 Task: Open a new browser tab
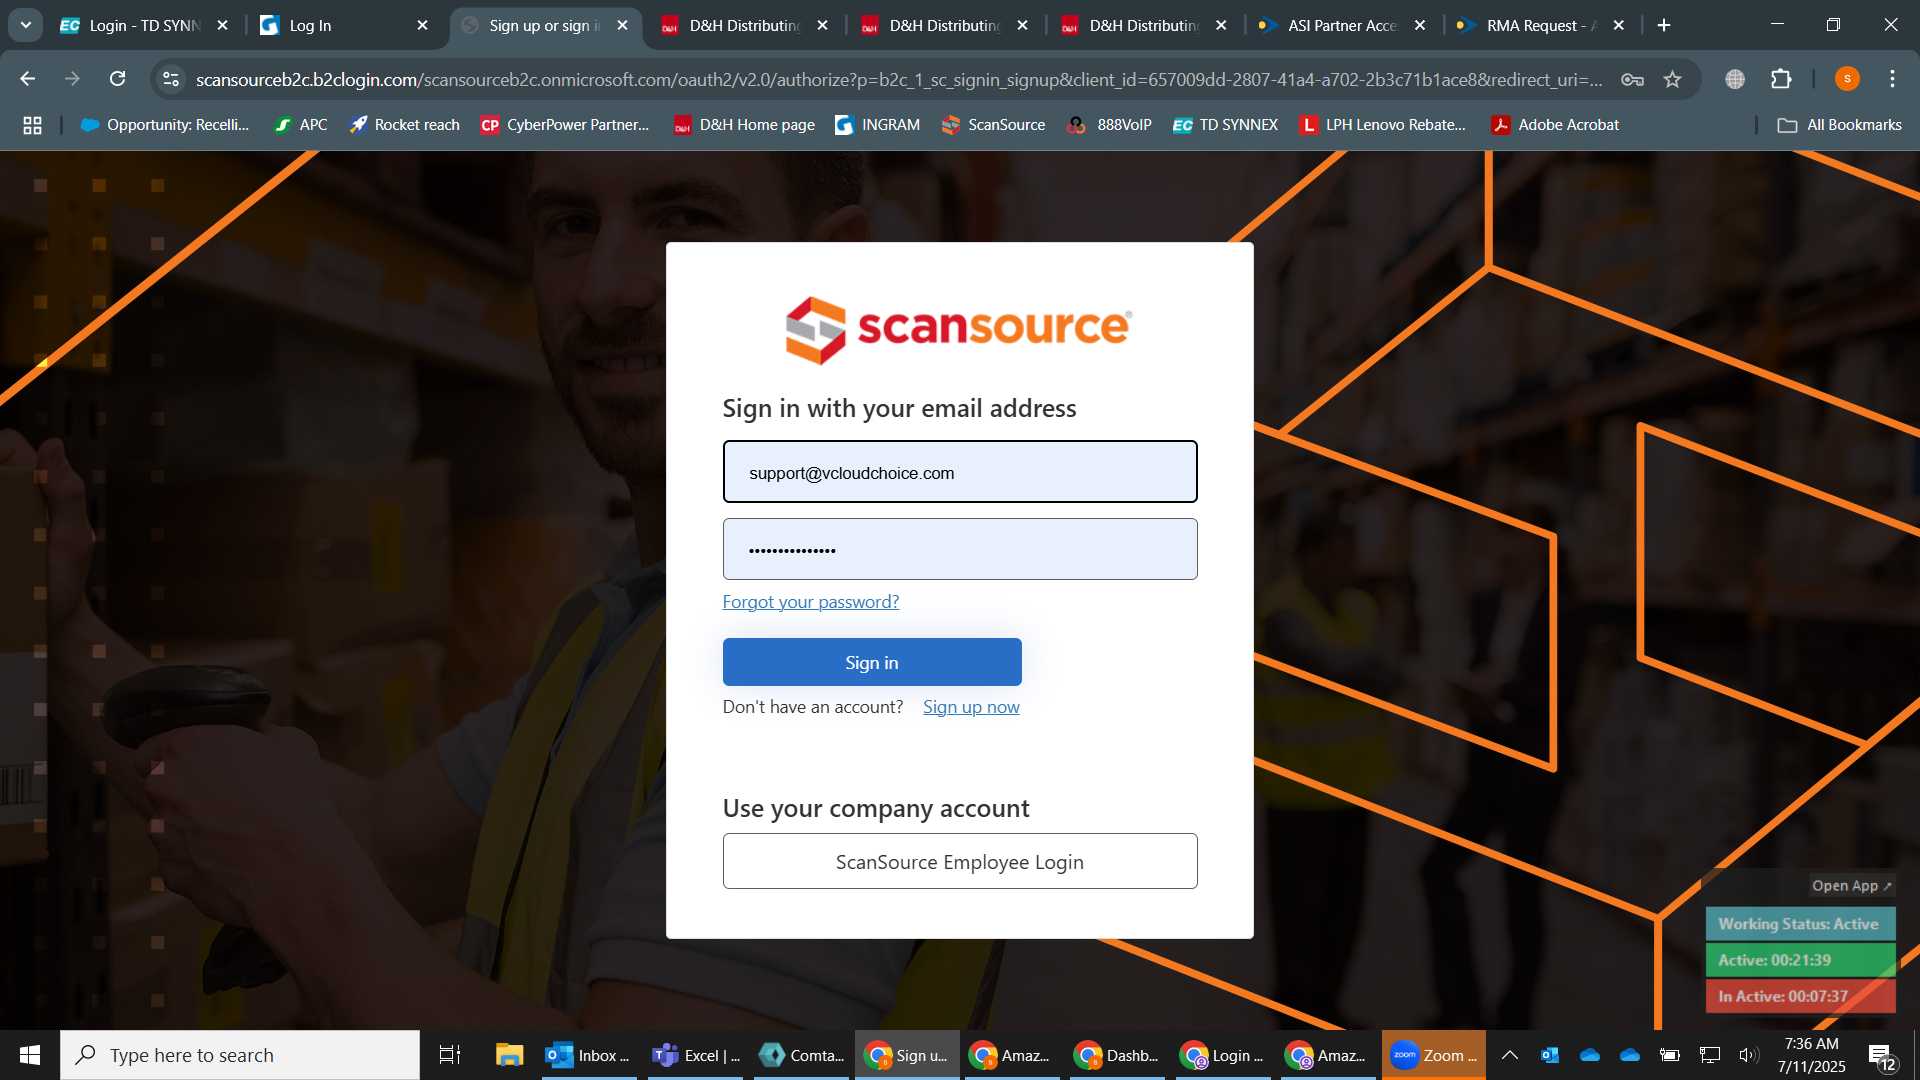tap(1664, 26)
